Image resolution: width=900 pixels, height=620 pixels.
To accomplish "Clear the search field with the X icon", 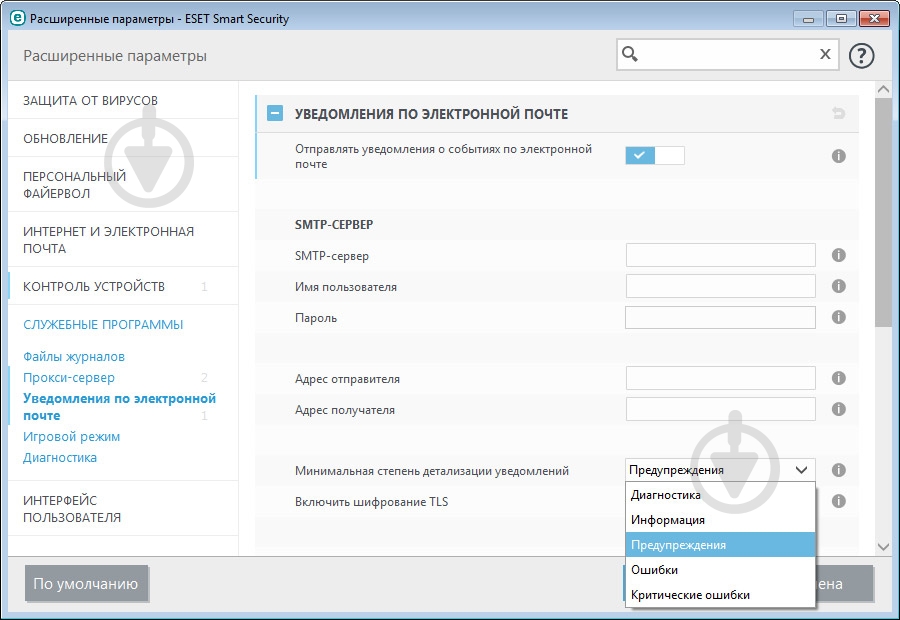I will (x=824, y=55).
